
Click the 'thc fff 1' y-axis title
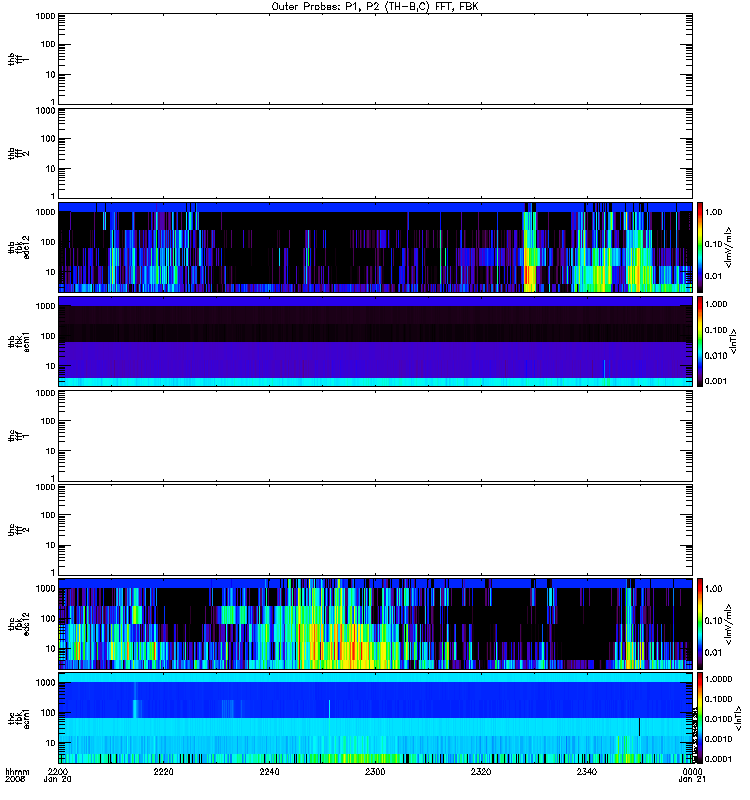[x=18, y=436]
